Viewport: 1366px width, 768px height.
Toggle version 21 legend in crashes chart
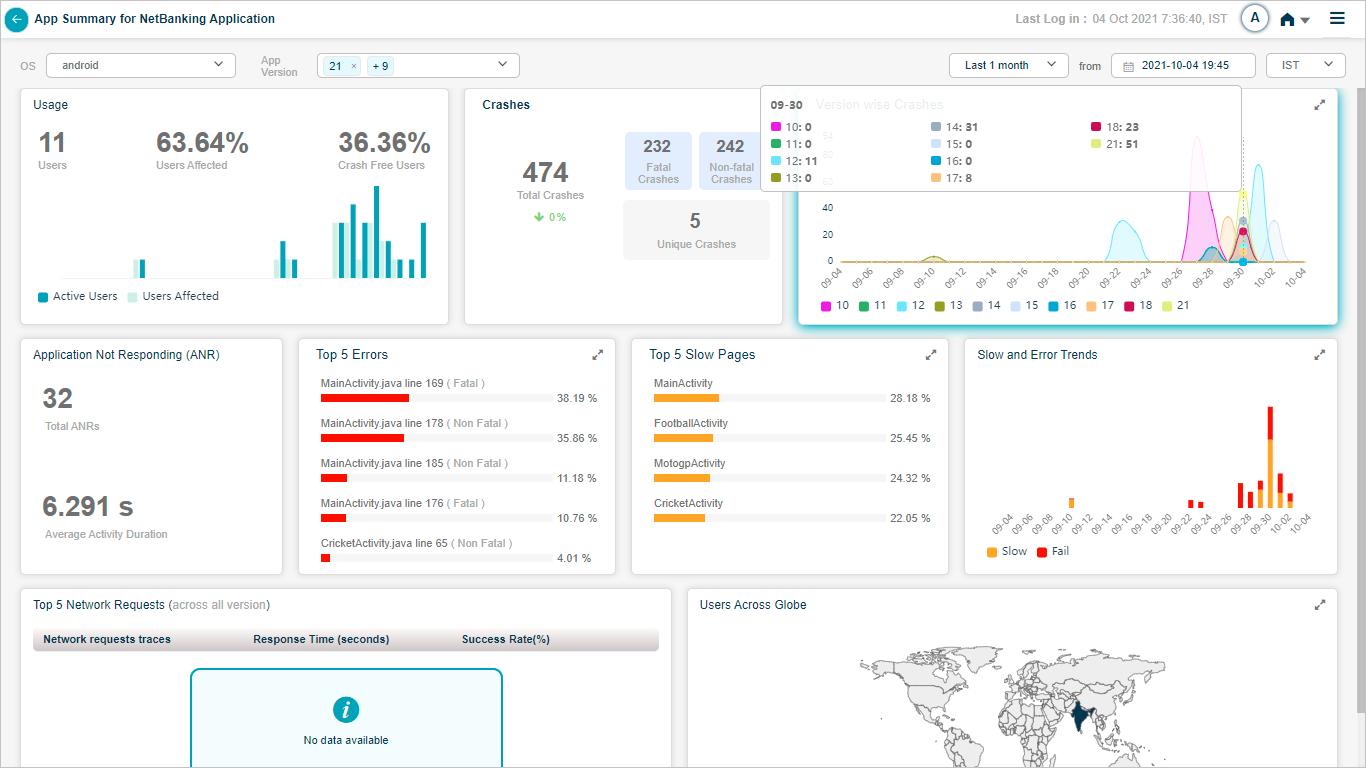[x=1177, y=305]
